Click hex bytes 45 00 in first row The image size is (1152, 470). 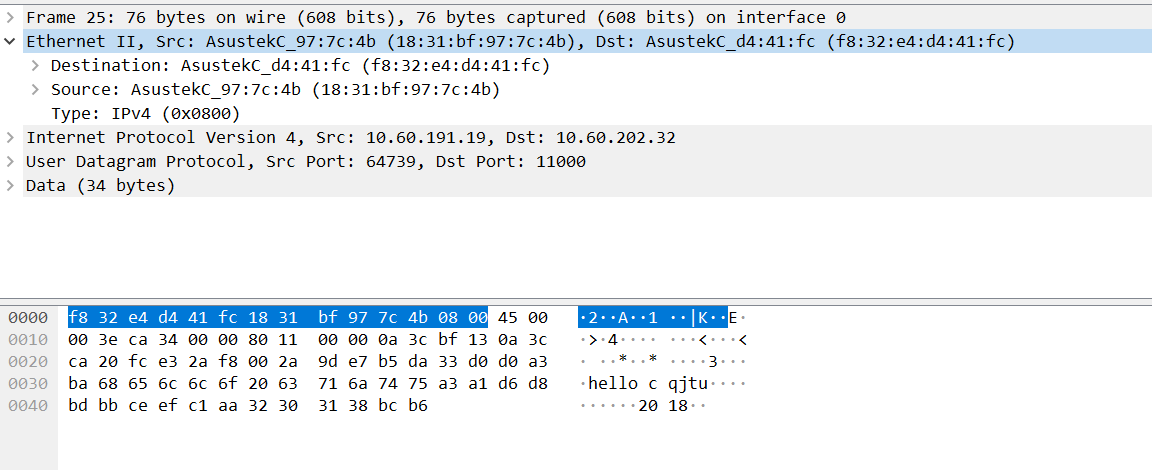point(522,318)
